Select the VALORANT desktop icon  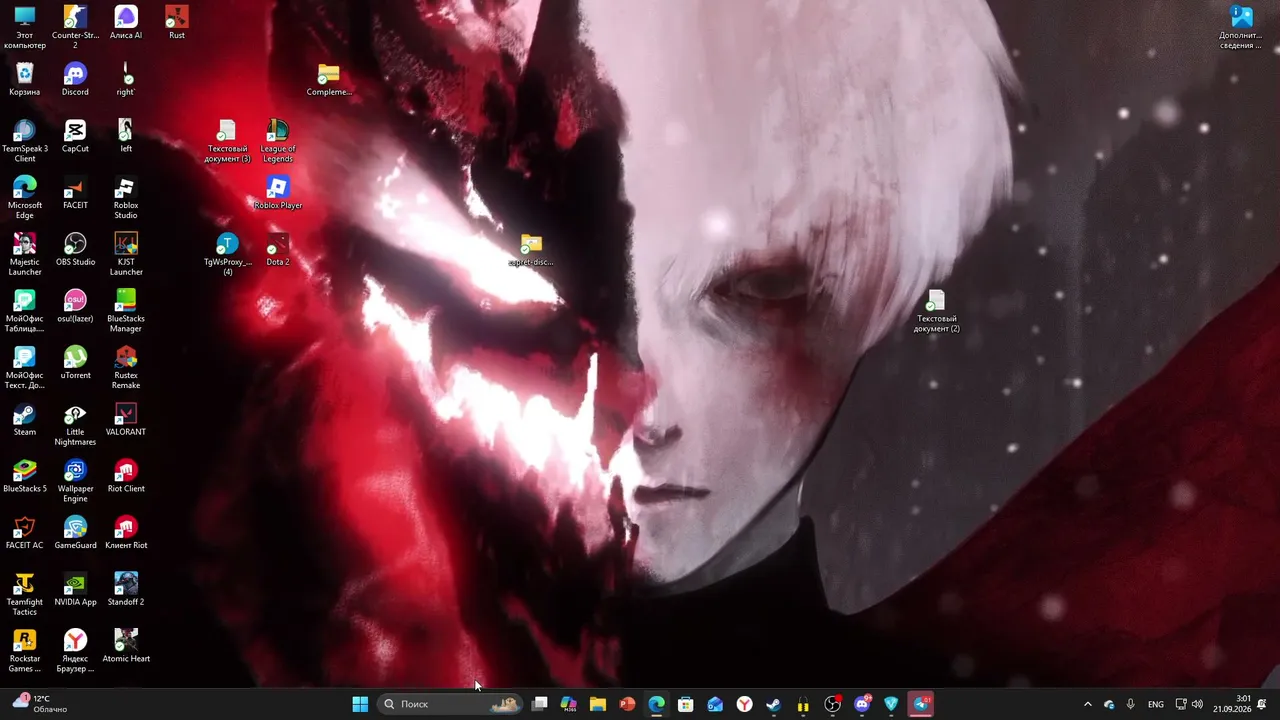[126, 420]
